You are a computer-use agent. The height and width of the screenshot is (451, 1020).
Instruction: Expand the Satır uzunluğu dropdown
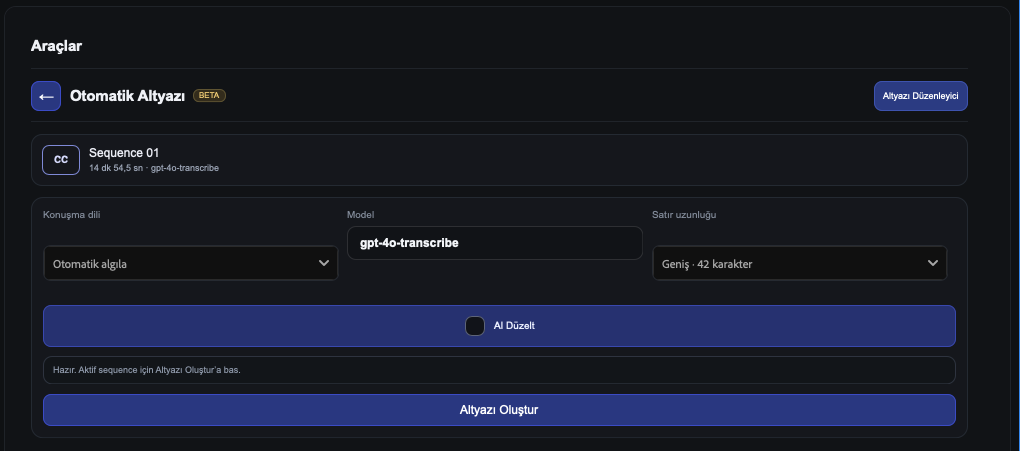(799, 263)
